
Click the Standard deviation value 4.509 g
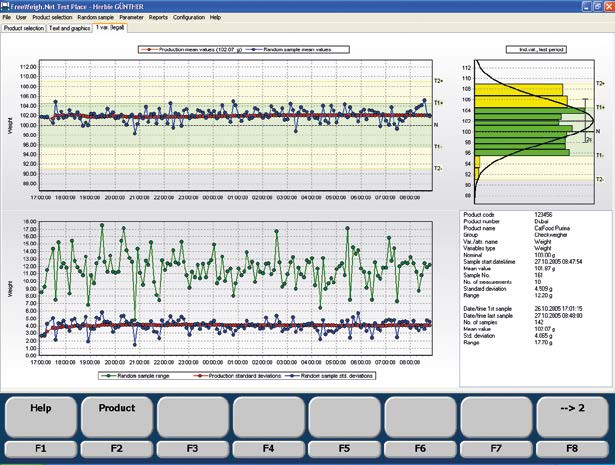click(543, 289)
